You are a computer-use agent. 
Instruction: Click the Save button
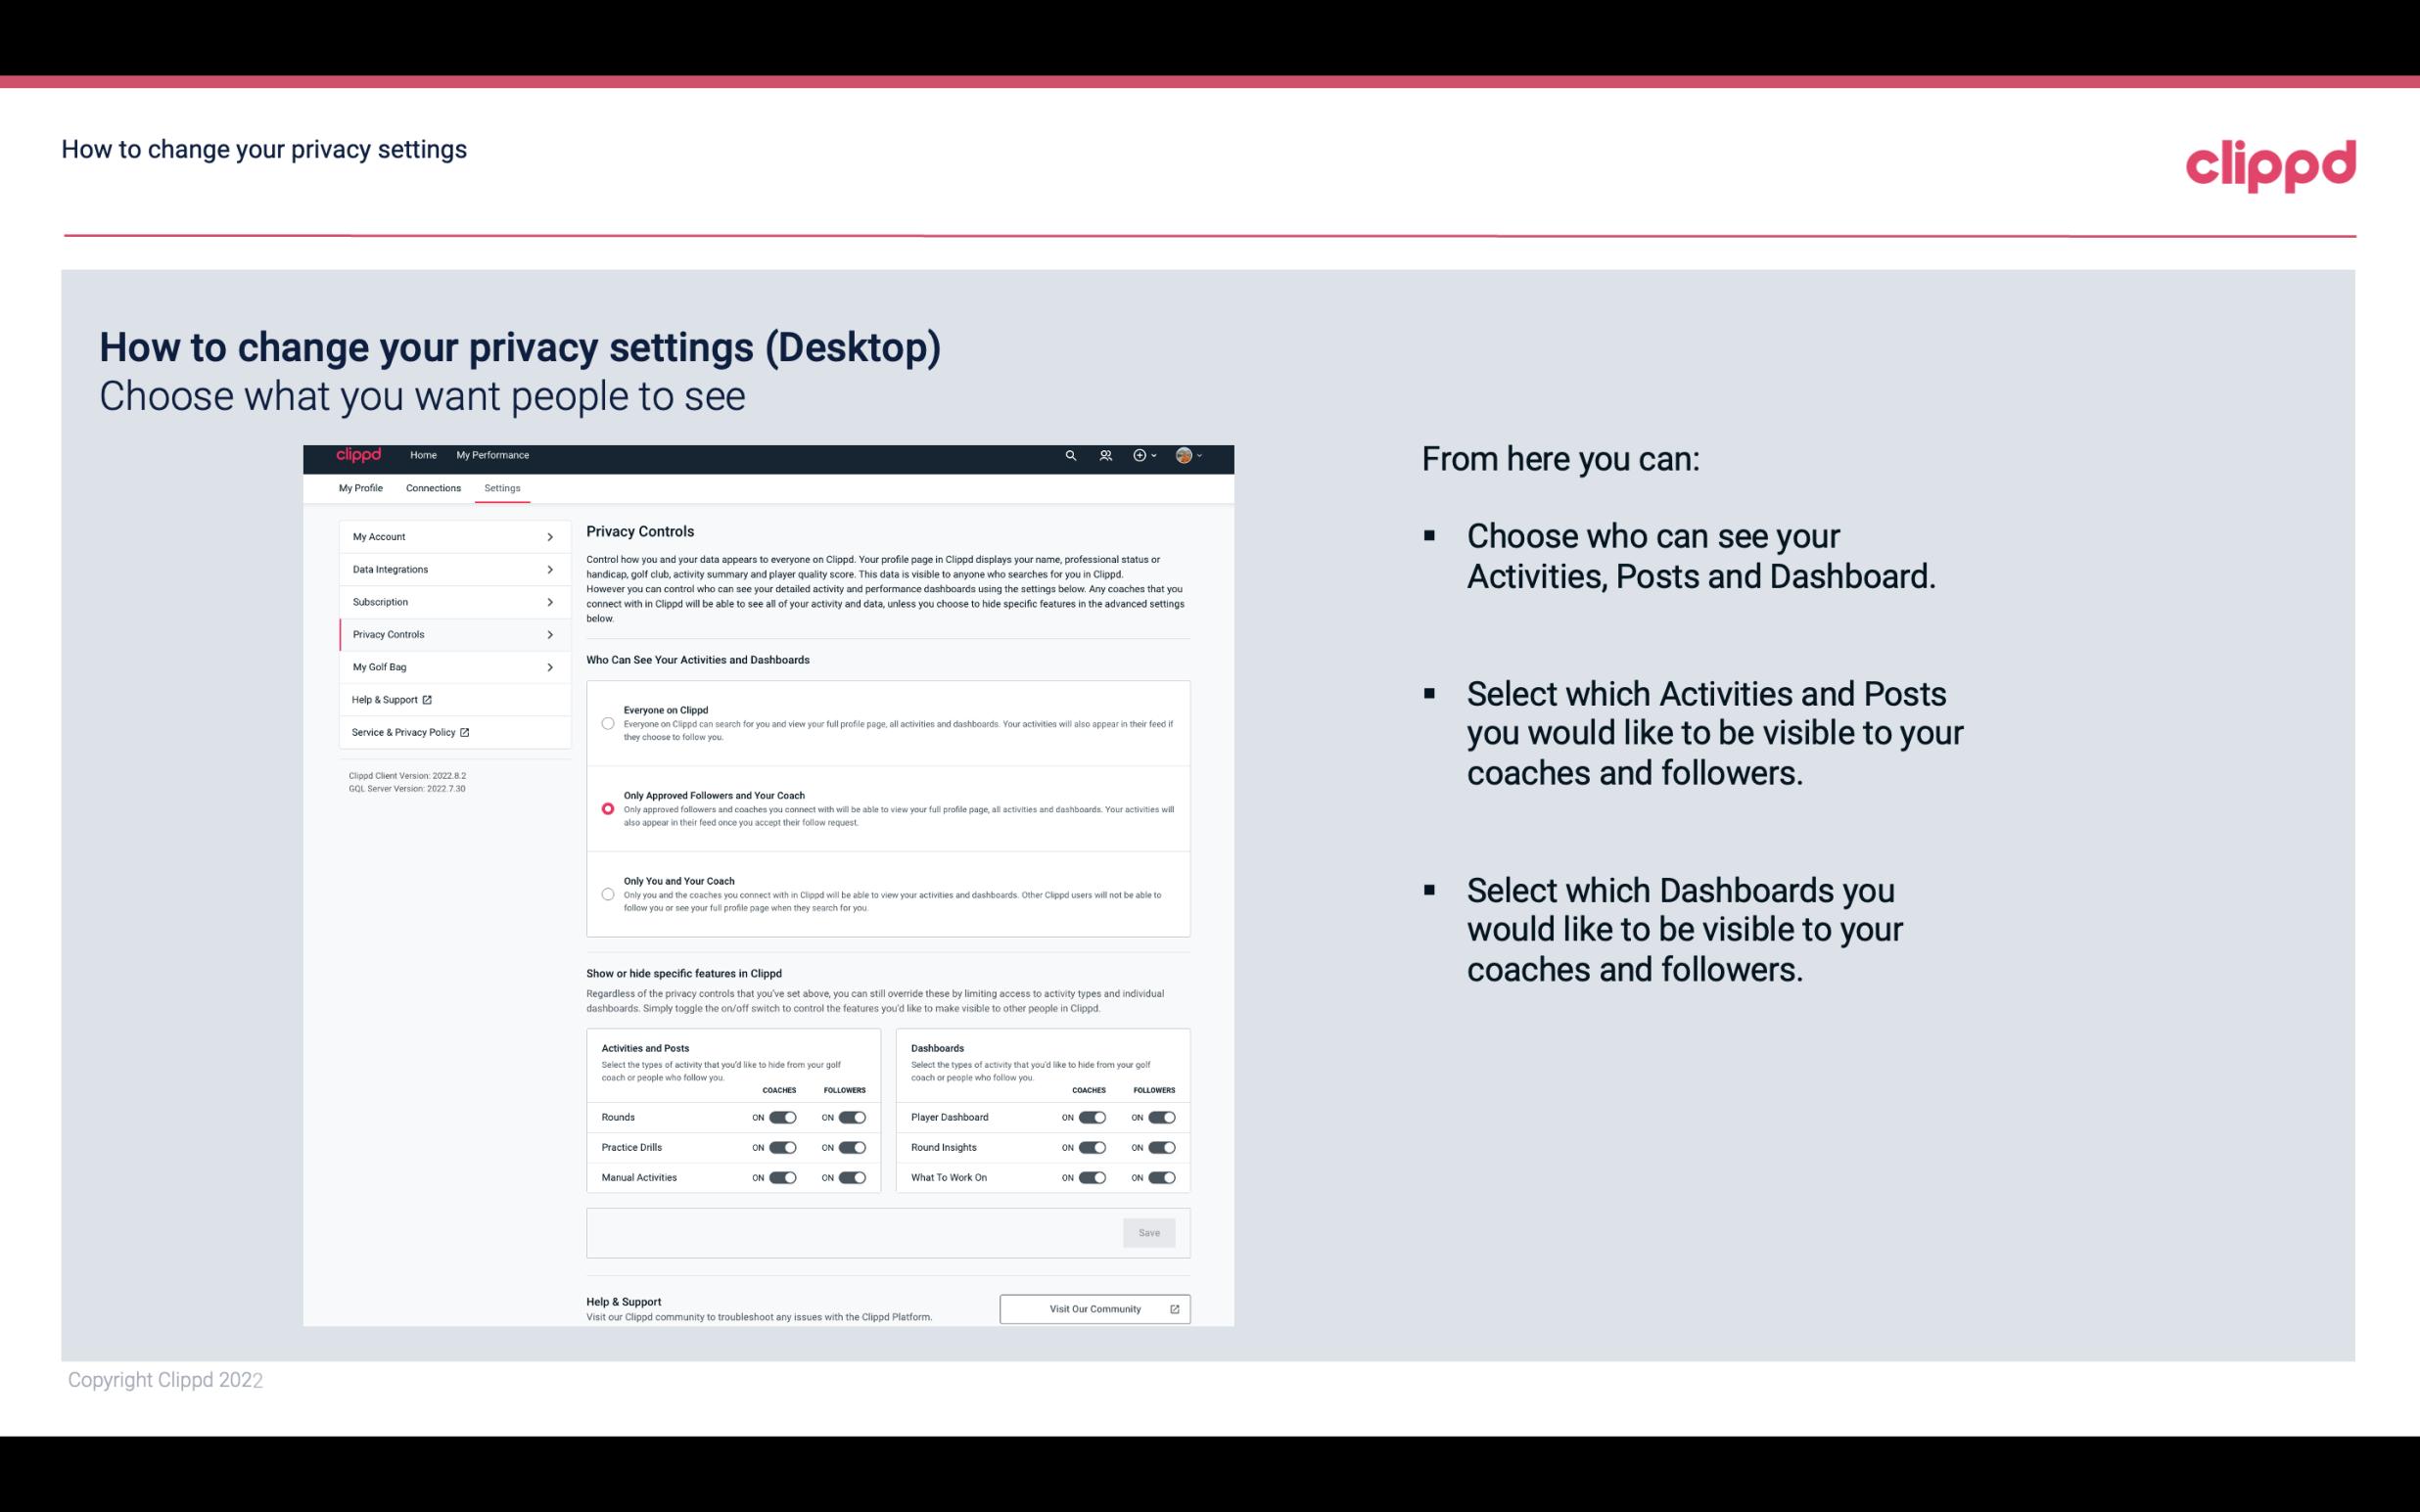pyautogui.click(x=1150, y=1231)
